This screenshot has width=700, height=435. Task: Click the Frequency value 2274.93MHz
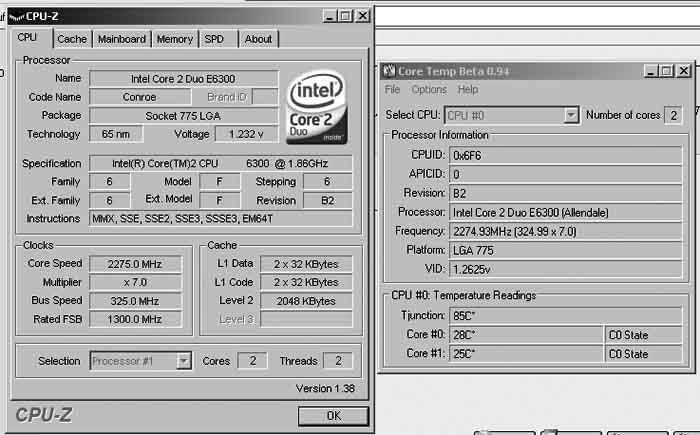(566, 231)
